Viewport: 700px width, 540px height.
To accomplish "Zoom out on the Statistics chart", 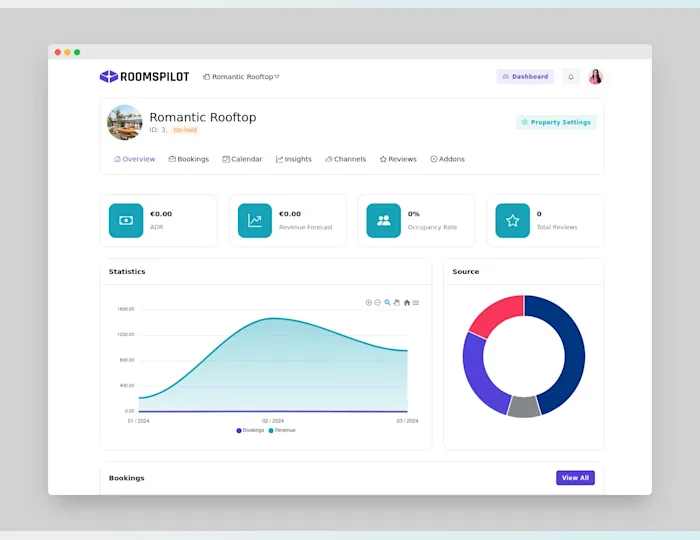I will [x=378, y=303].
